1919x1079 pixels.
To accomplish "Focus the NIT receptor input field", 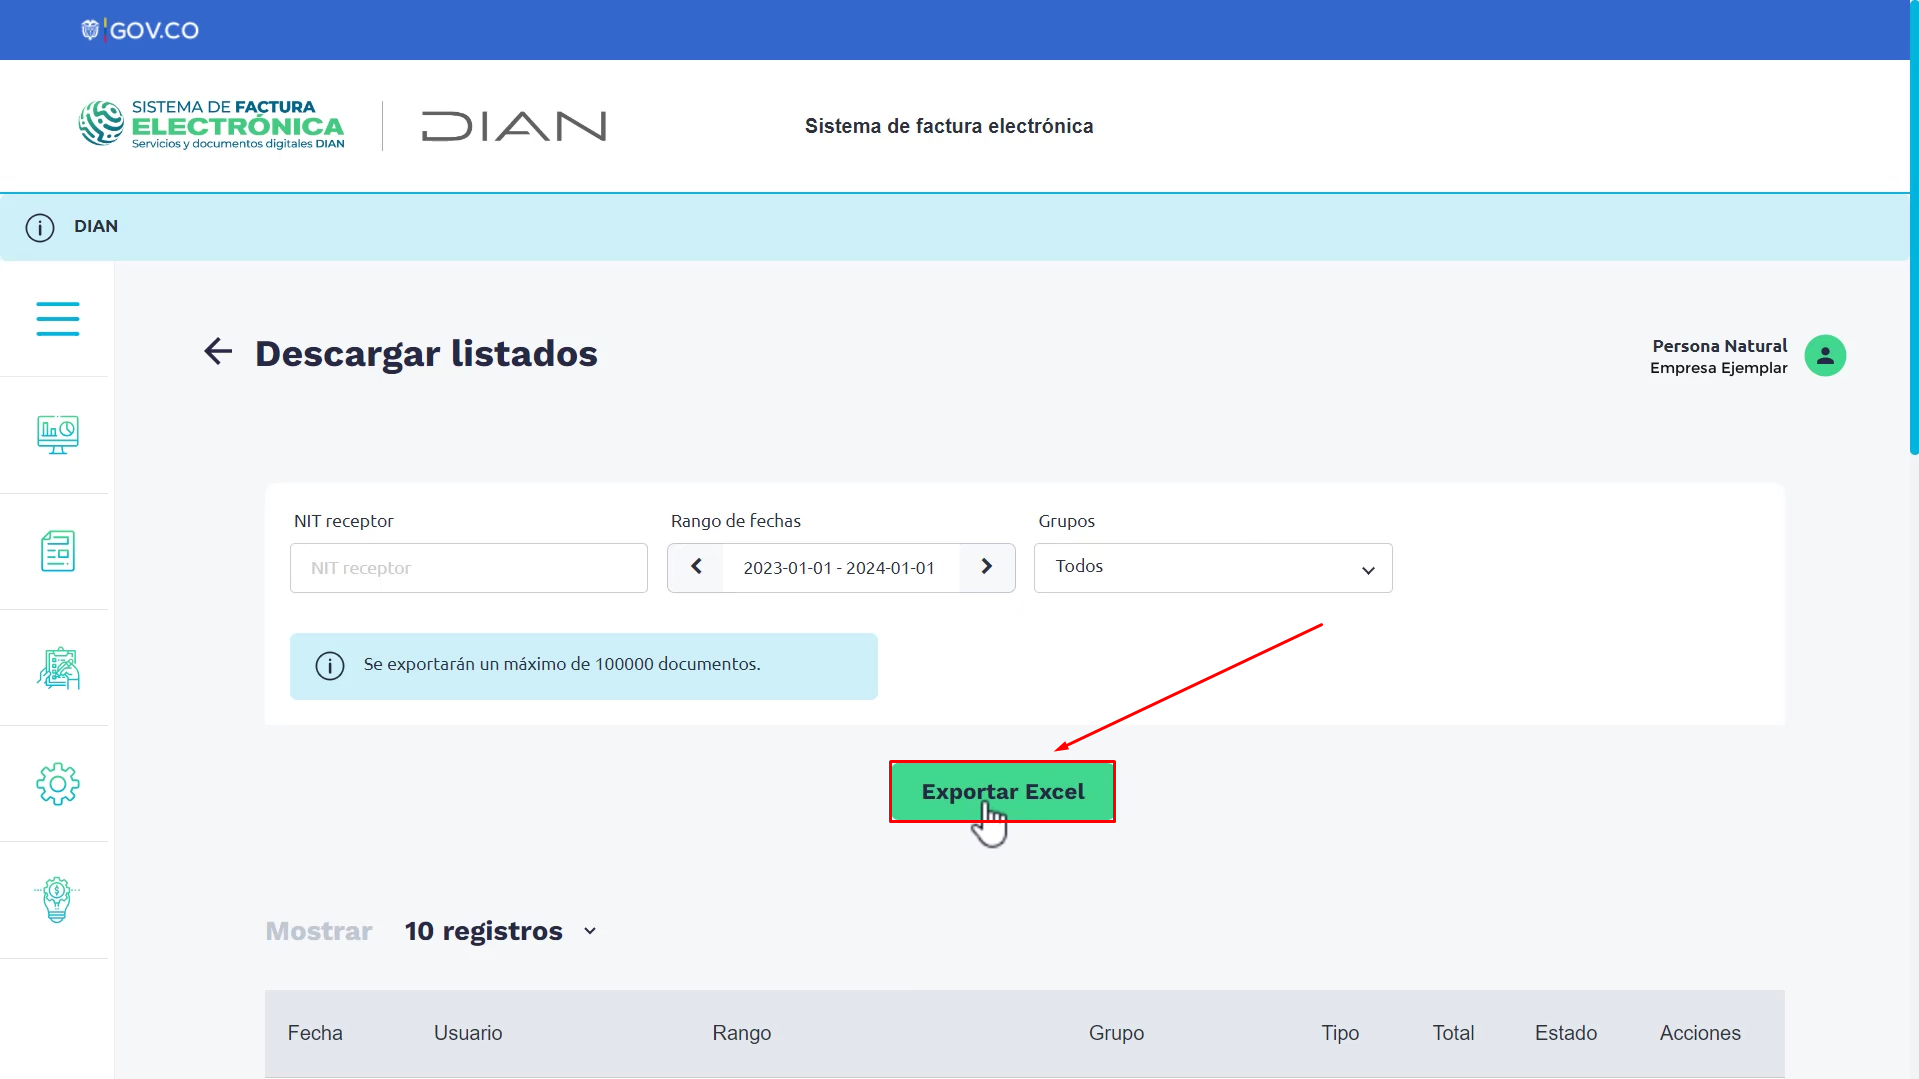I will 469,568.
